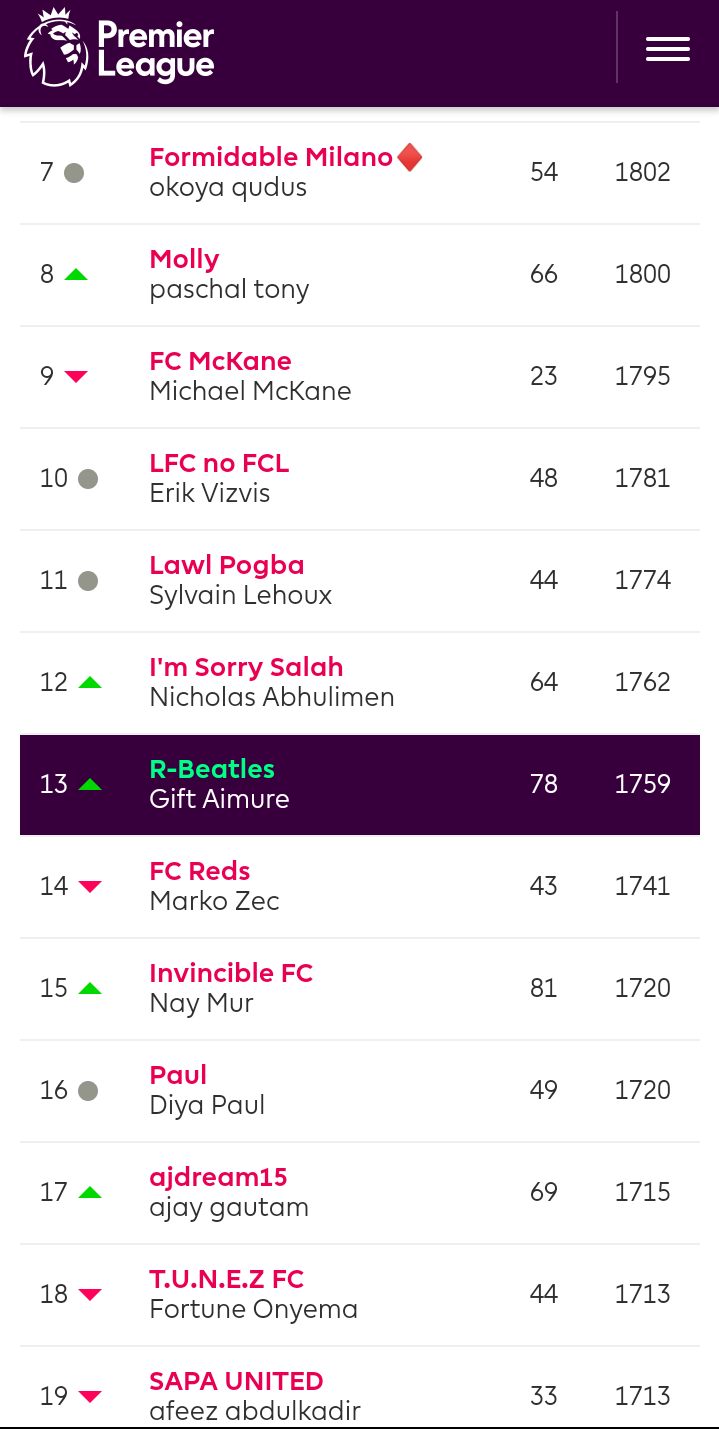Screen dimensions: 719x1429
Task: Click red down arrow for T.U.N.E.Z FC
Action: [90, 1295]
